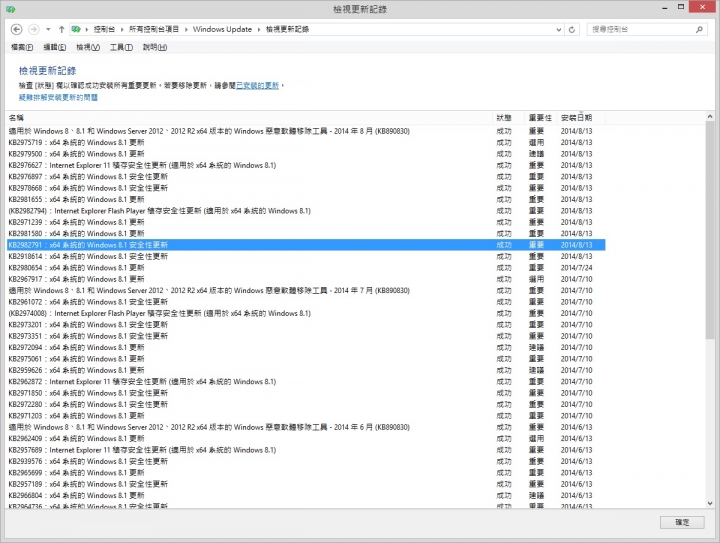The image size is (720, 543).
Task: Click the Refresh button in the address bar
Action: 572,29
